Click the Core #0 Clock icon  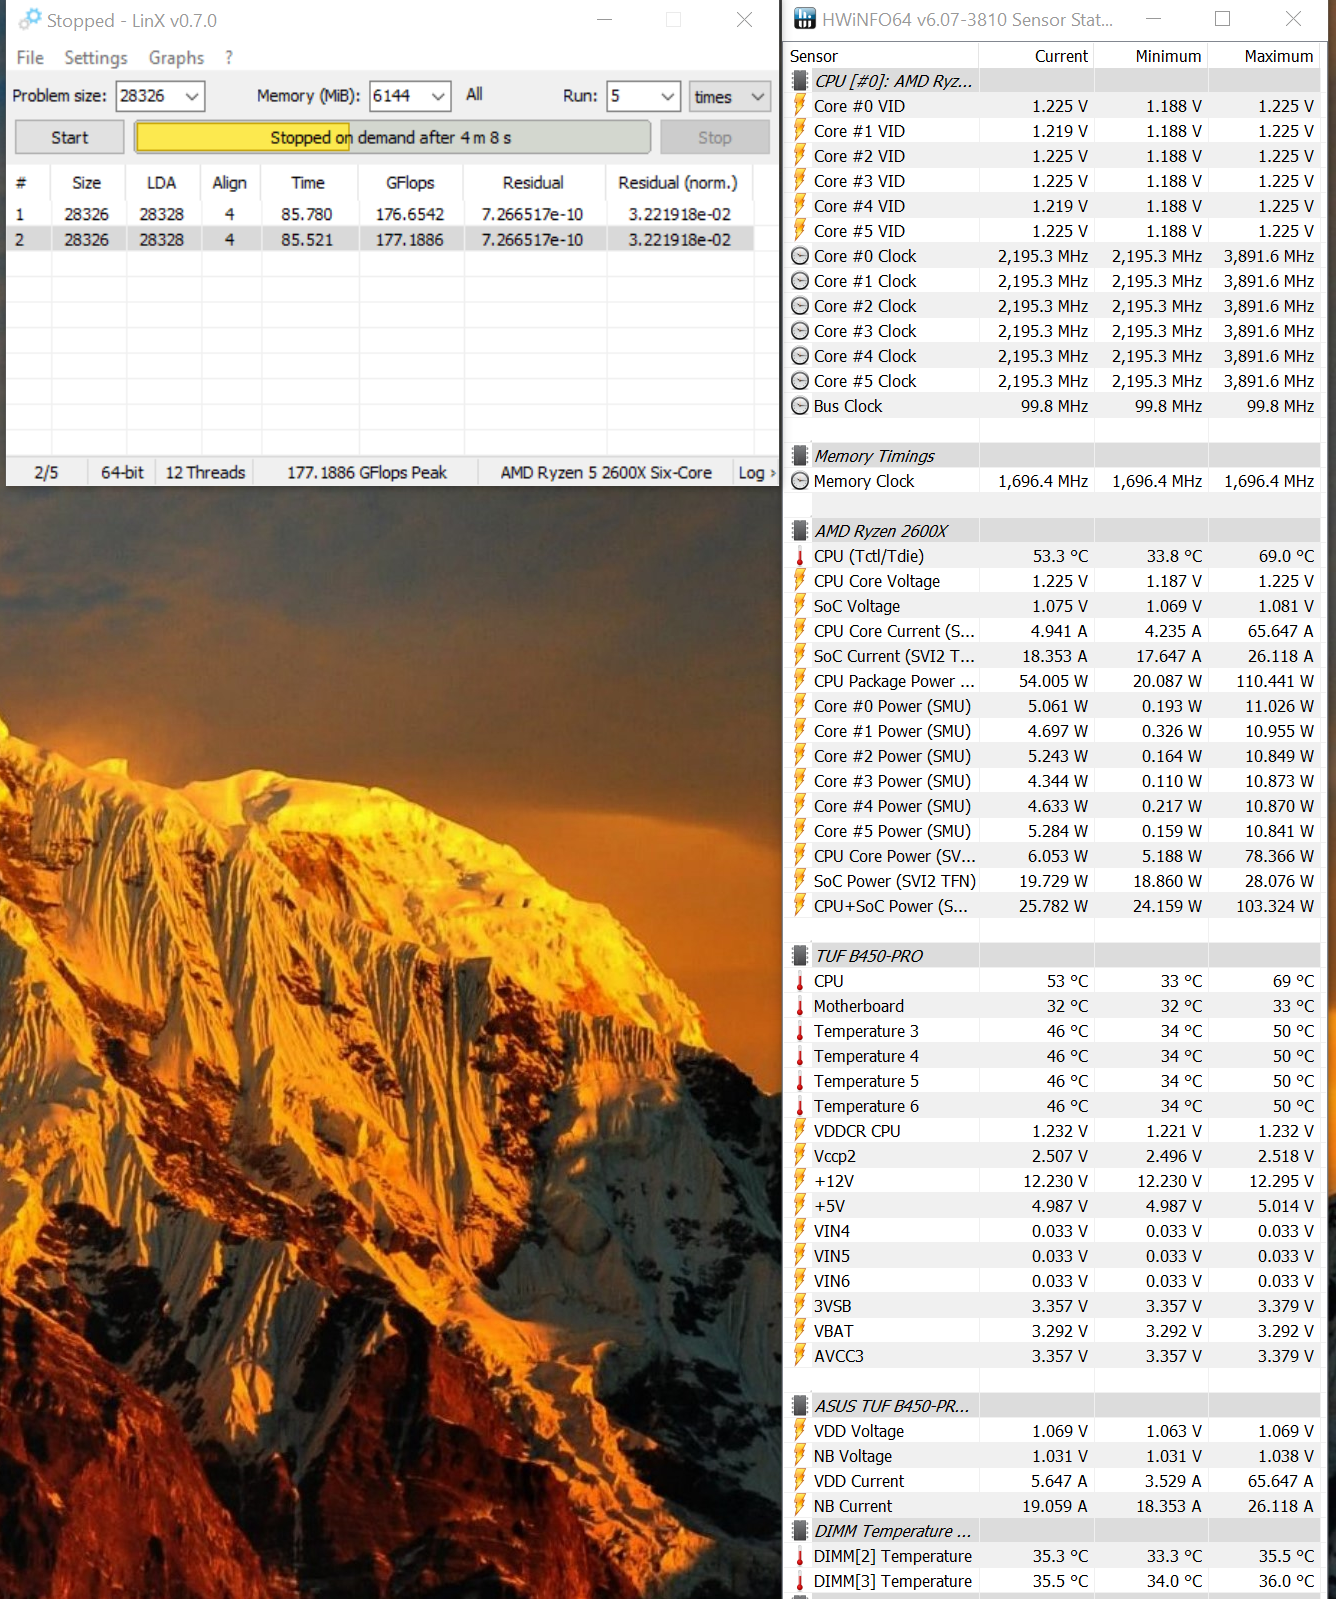pos(800,256)
